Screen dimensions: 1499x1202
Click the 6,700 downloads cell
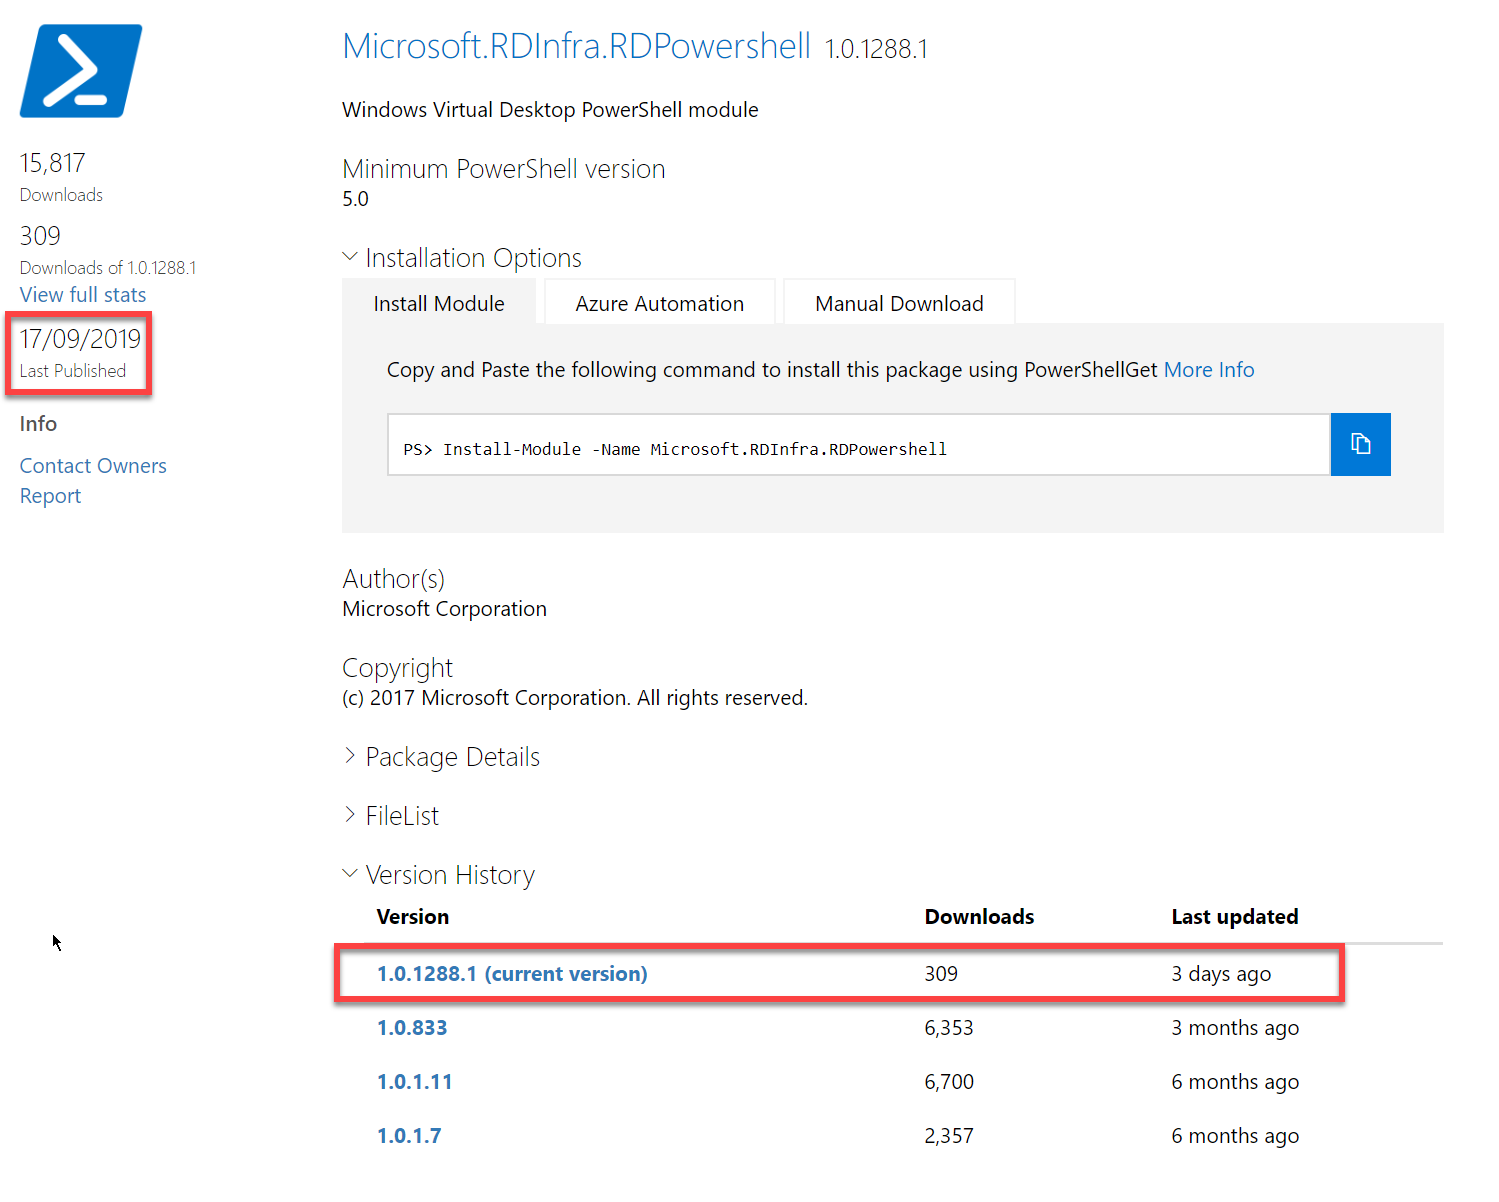pos(949,1082)
